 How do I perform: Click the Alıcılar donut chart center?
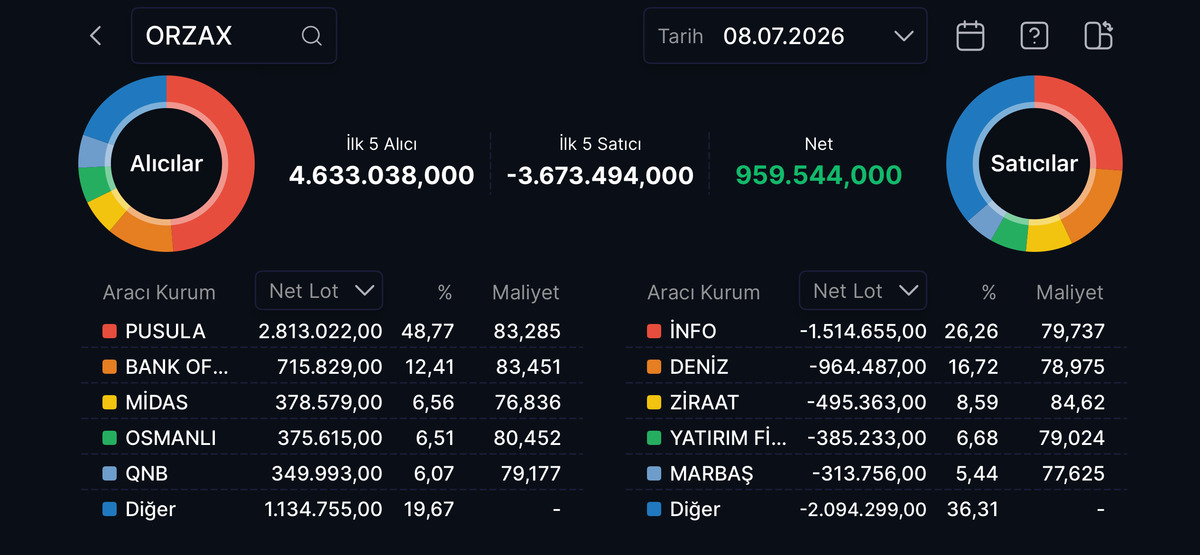click(x=166, y=164)
